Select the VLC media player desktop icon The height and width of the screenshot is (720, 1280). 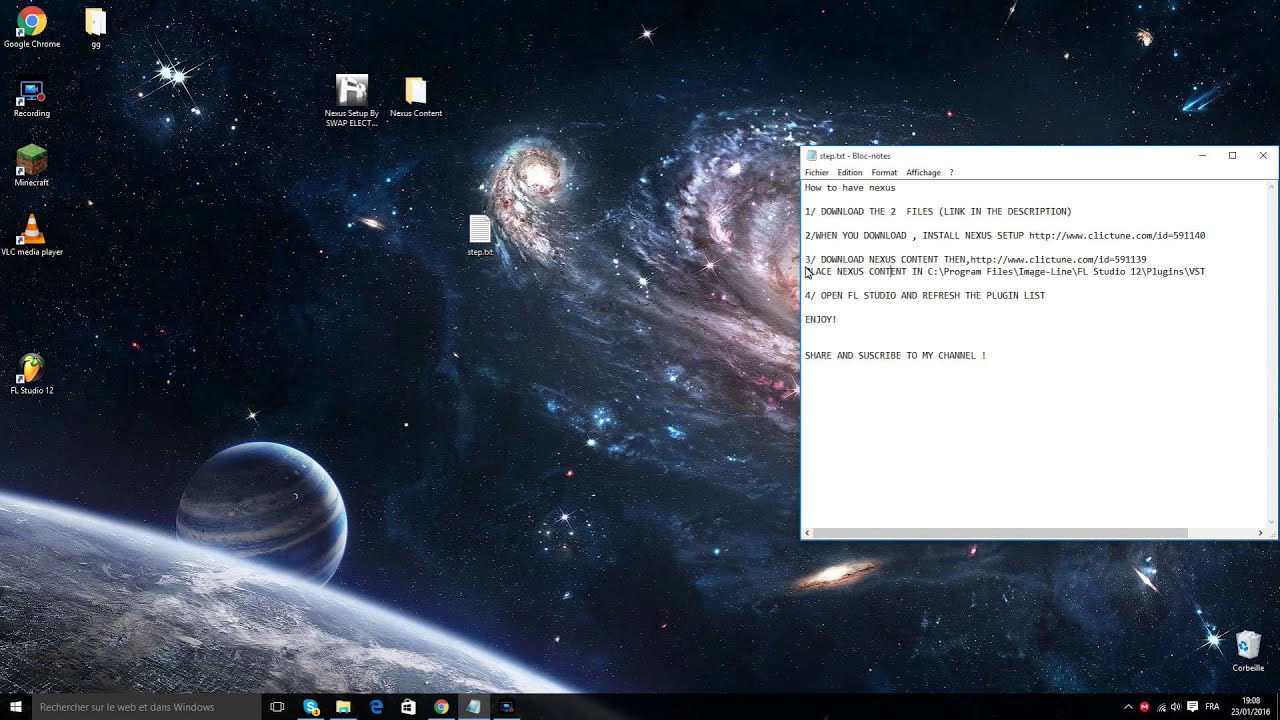point(32,236)
